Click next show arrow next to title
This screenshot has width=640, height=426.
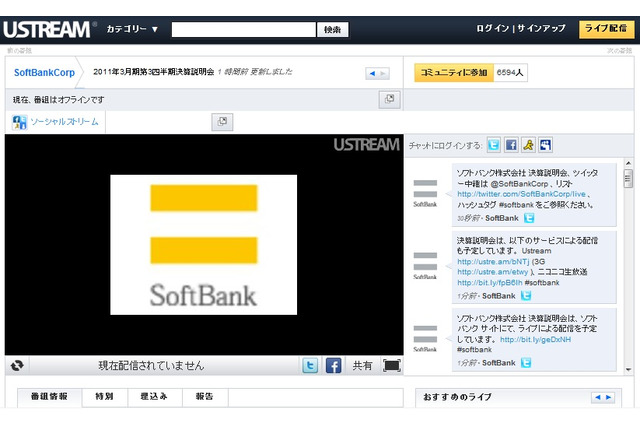point(383,73)
